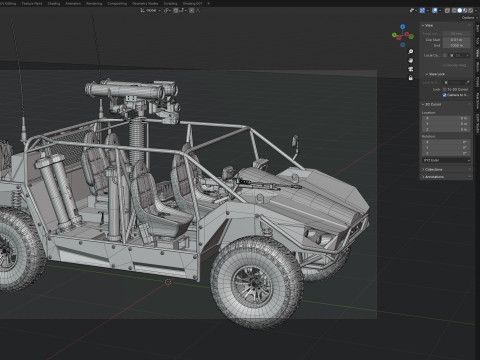The image size is (480, 360).
Task: Open the viewport shading options dropdown arrow
Action: pyautogui.click(x=476, y=11)
